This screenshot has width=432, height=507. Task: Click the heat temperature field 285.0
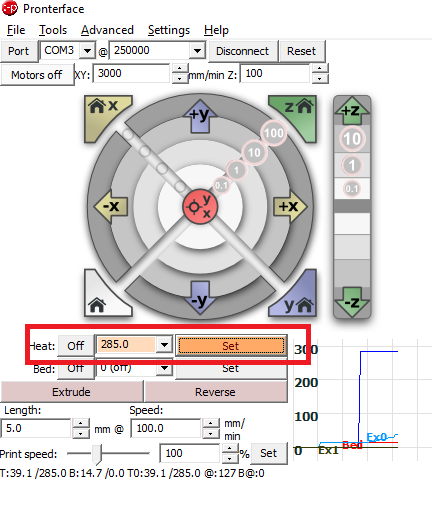tap(126, 344)
